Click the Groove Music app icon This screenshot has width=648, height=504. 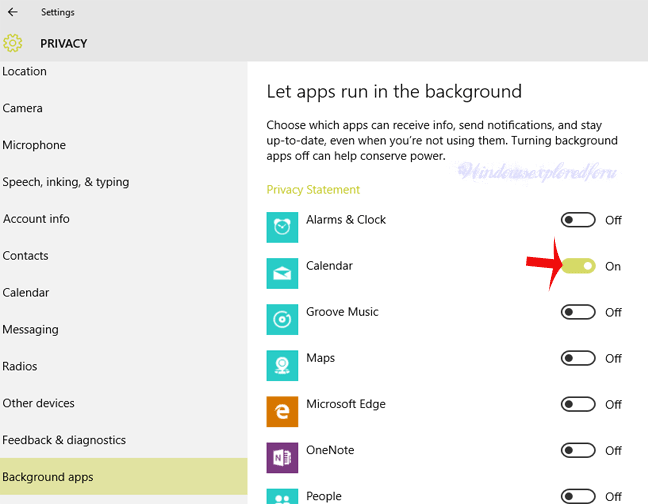(x=282, y=319)
